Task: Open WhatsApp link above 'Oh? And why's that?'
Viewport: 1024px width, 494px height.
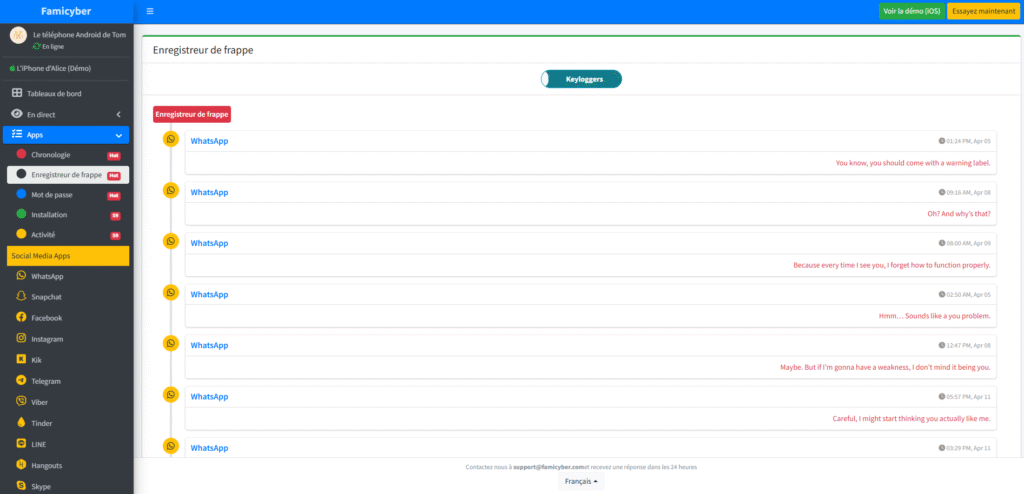Action: (x=209, y=192)
